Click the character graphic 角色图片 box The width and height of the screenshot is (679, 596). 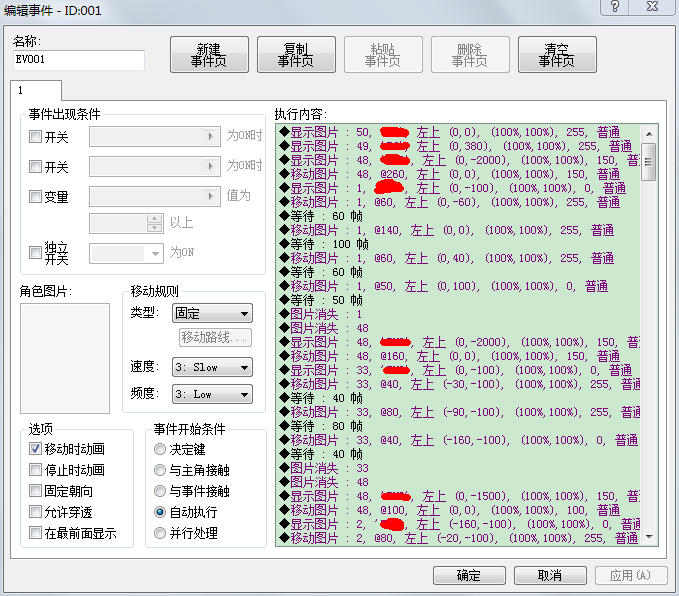click(x=65, y=358)
